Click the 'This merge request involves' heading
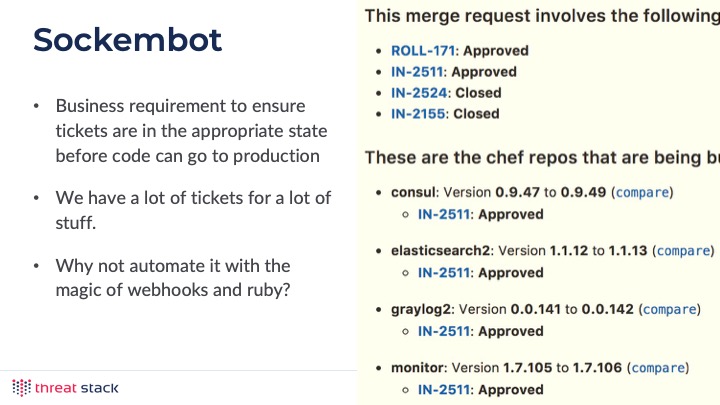Viewport: 720px width, 405px height. click(x=542, y=16)
